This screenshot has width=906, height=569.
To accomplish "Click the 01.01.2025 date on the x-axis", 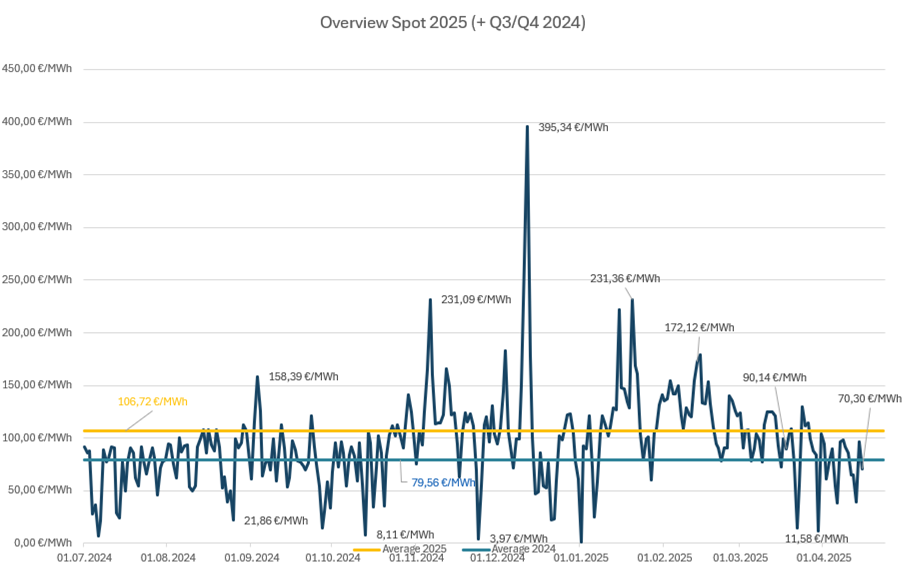I will (x=581, y=557).
